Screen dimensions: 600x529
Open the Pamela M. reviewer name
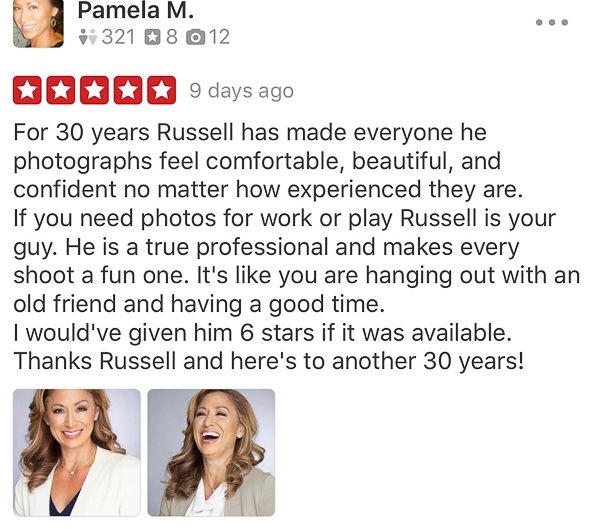(x=136, y=10)
